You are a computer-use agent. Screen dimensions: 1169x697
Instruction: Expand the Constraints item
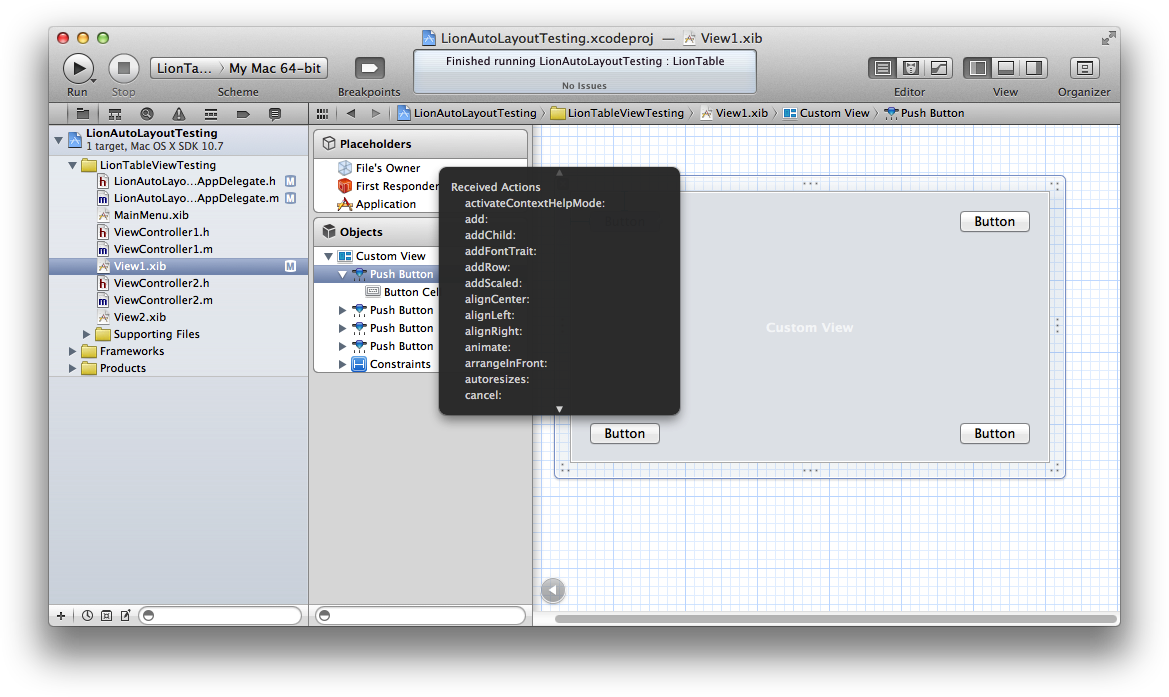(342, 365)
